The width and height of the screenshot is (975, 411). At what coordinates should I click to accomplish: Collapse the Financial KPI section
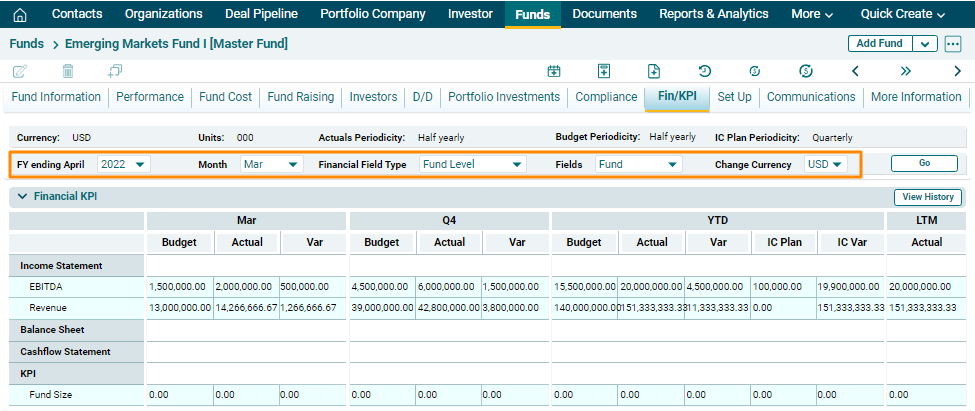22,197
